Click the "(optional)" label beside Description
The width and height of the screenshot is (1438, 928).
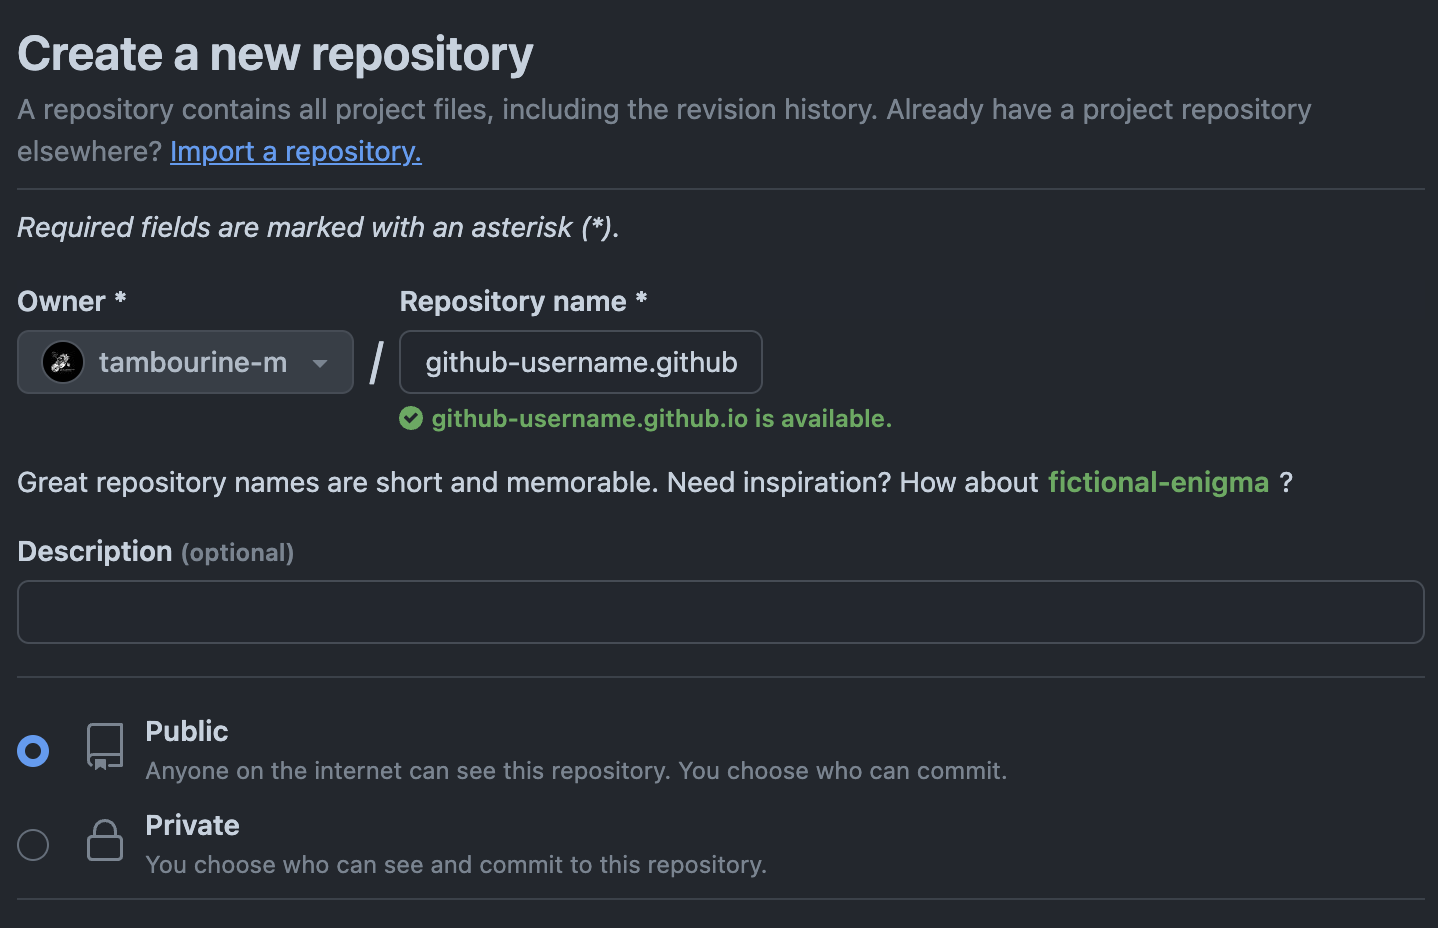[237, 552]
